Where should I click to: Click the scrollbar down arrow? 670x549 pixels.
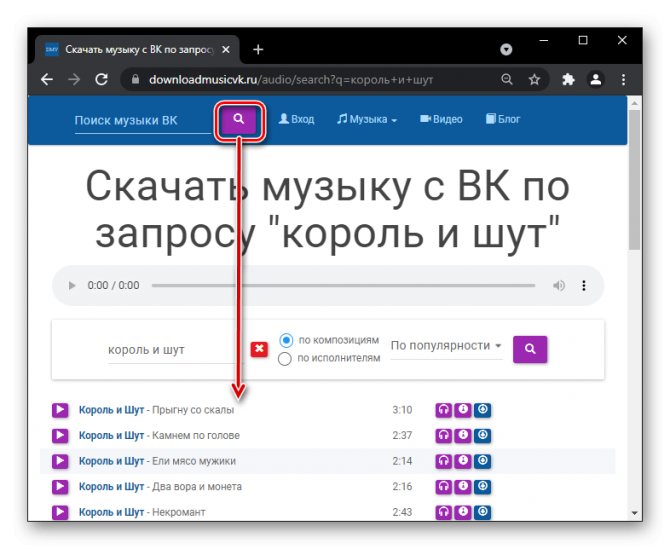[x=634, y=513]
